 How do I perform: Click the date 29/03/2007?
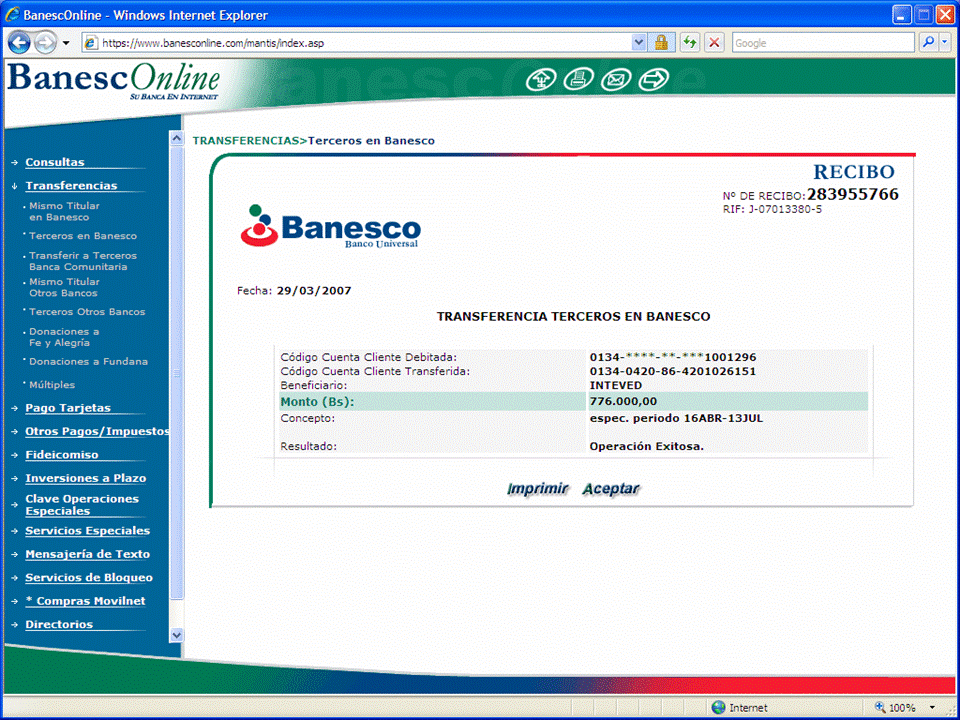point(314,291)
